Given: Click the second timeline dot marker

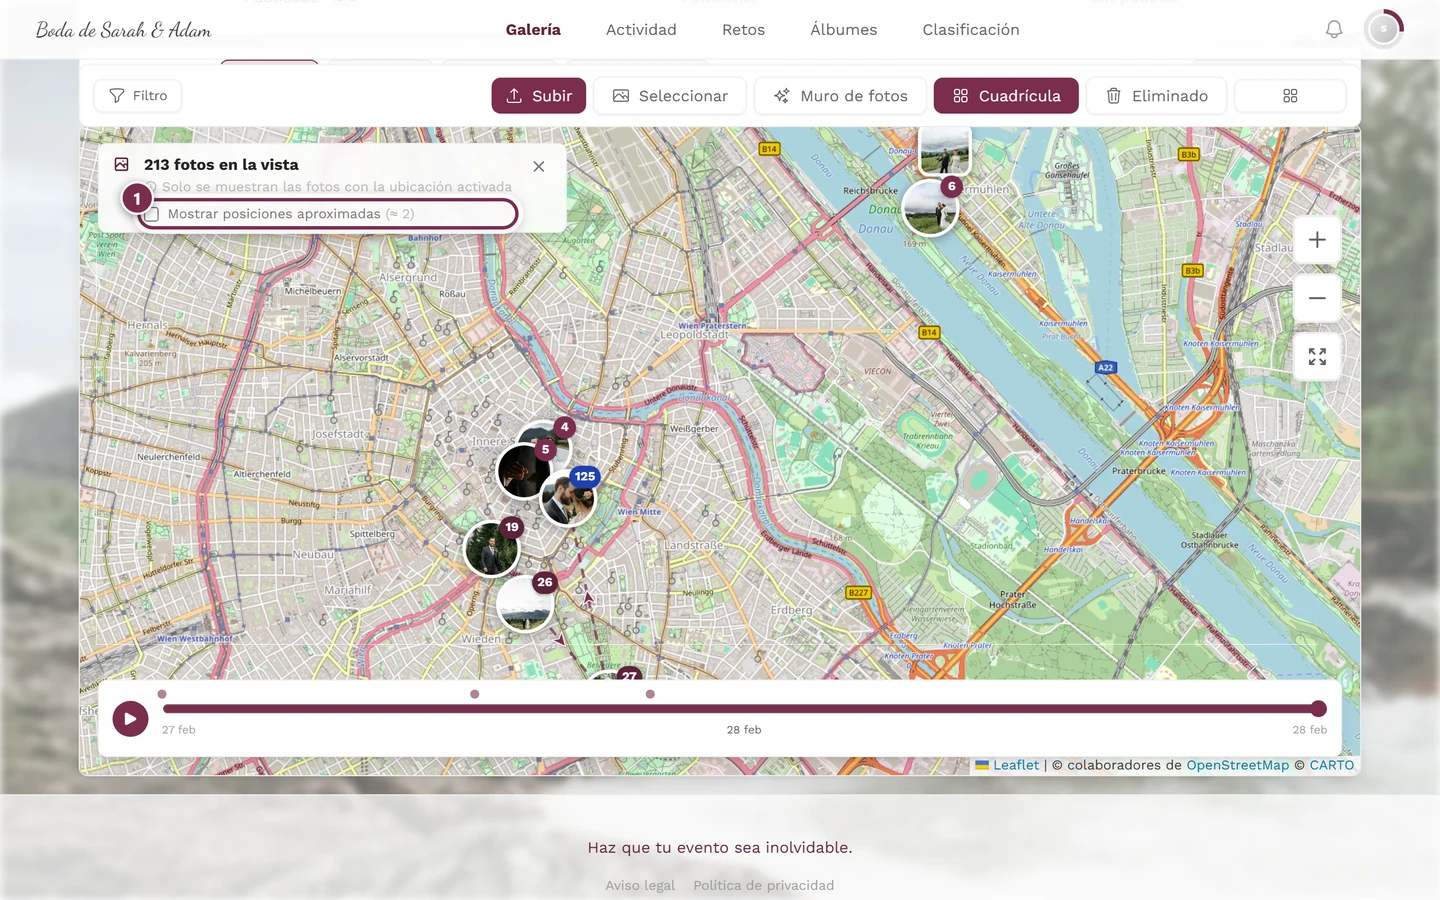Looking at the screenshot, I should pyautogui.click(x=475, y=694).
